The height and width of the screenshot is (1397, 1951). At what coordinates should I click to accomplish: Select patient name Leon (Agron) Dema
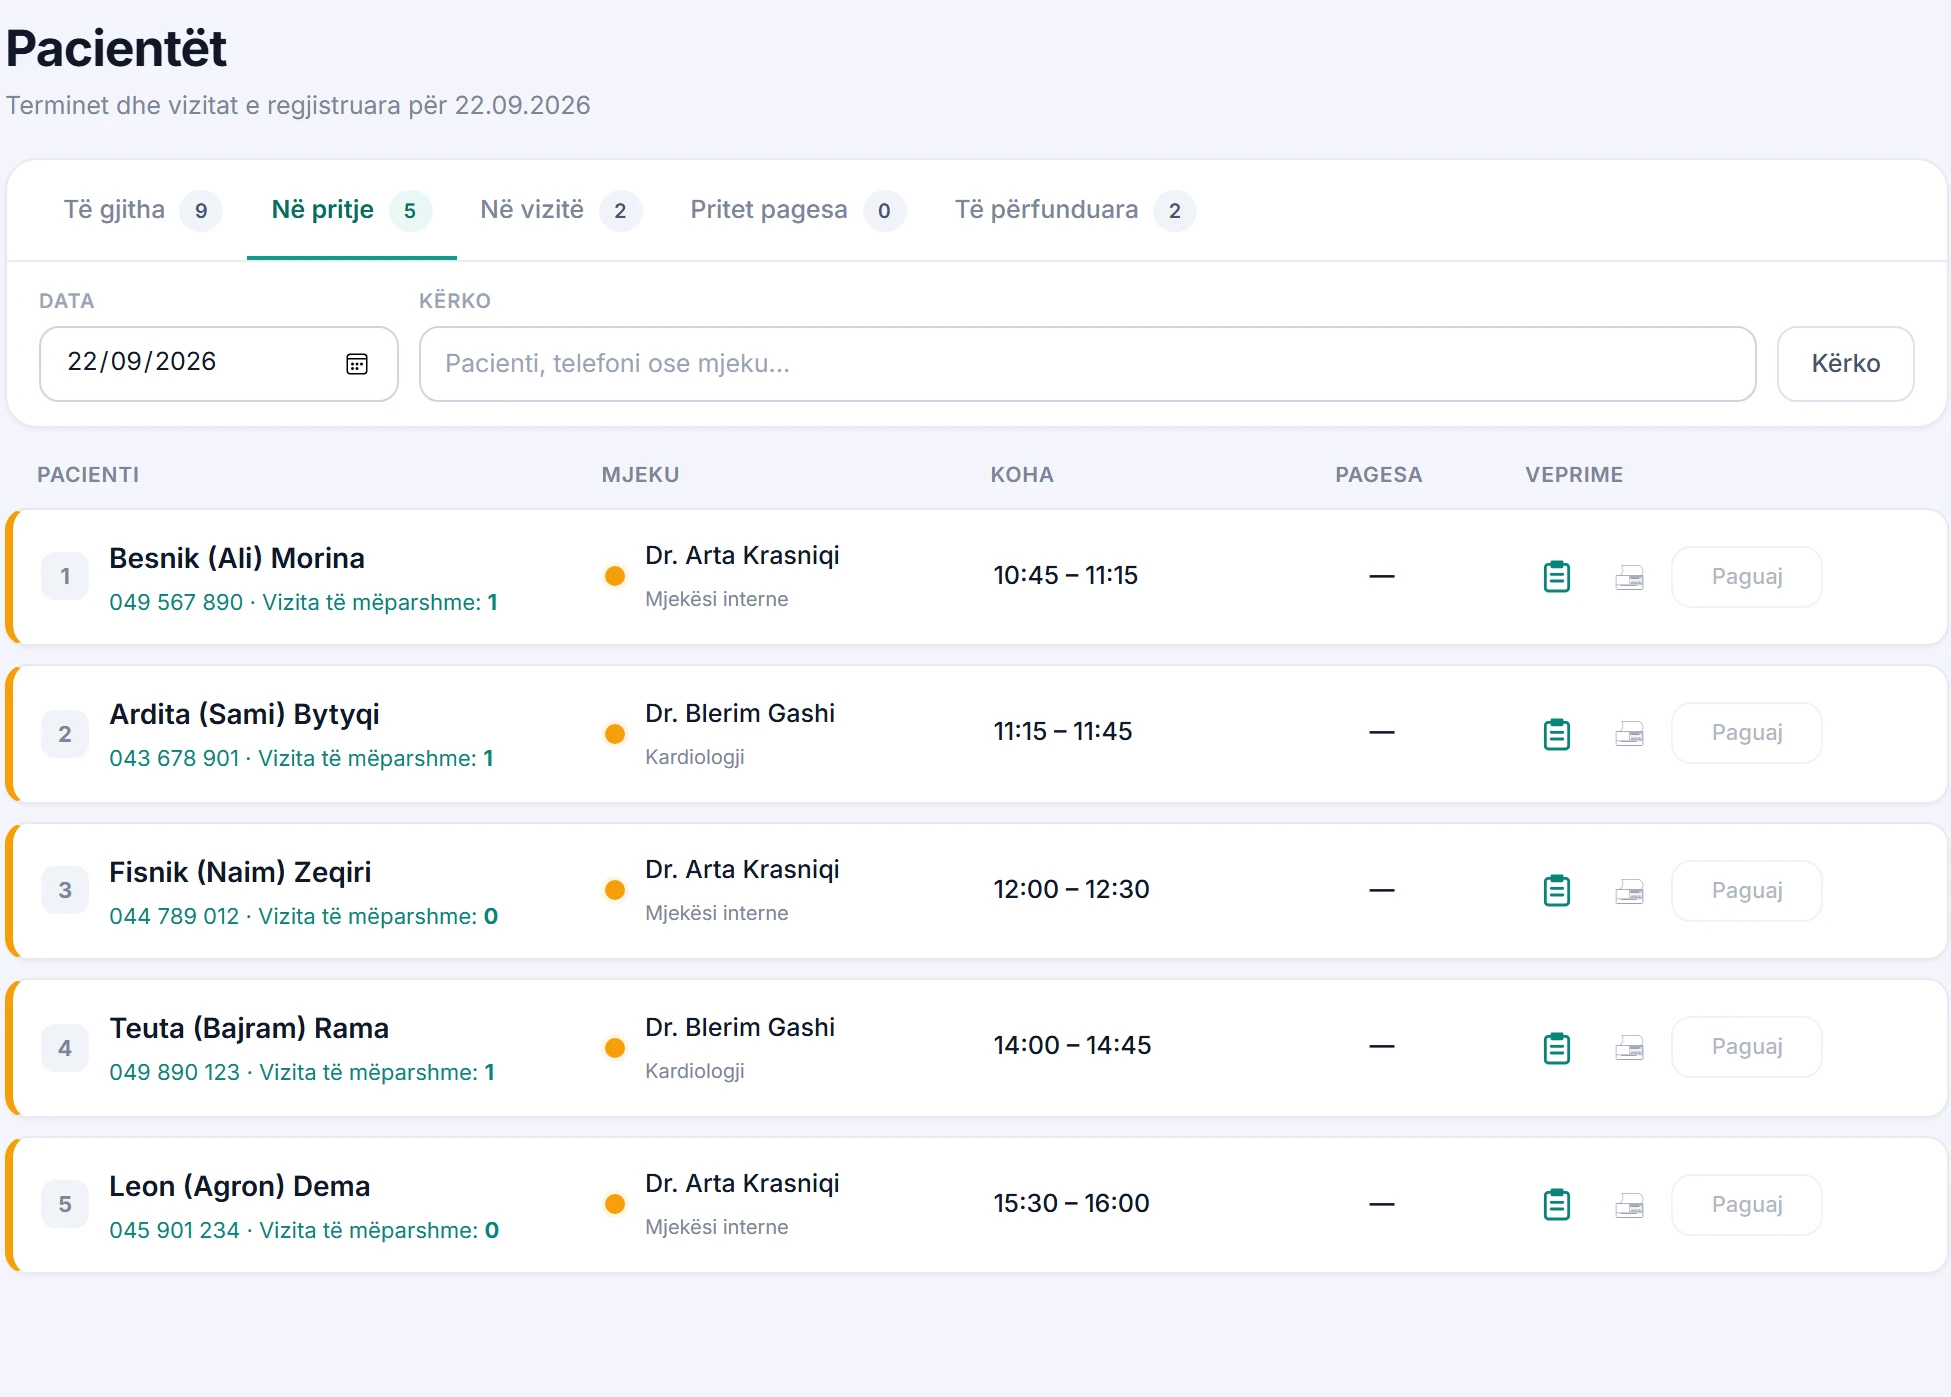coord(240,1186)
